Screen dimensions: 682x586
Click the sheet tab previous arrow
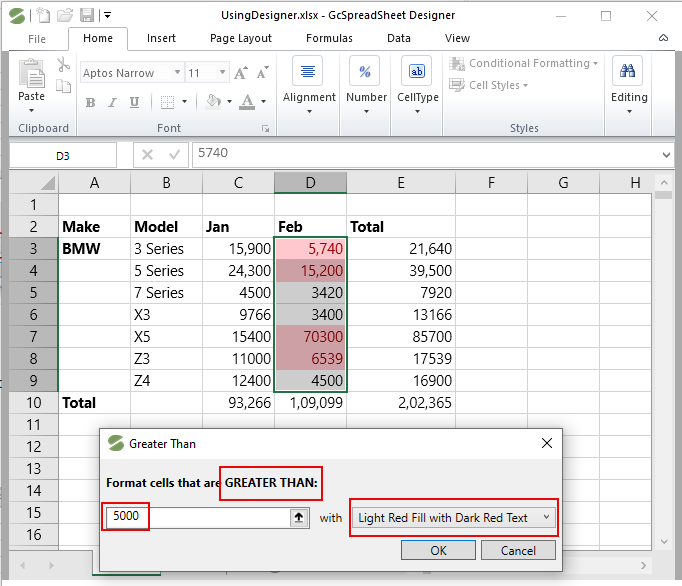(x=23, y=565)
